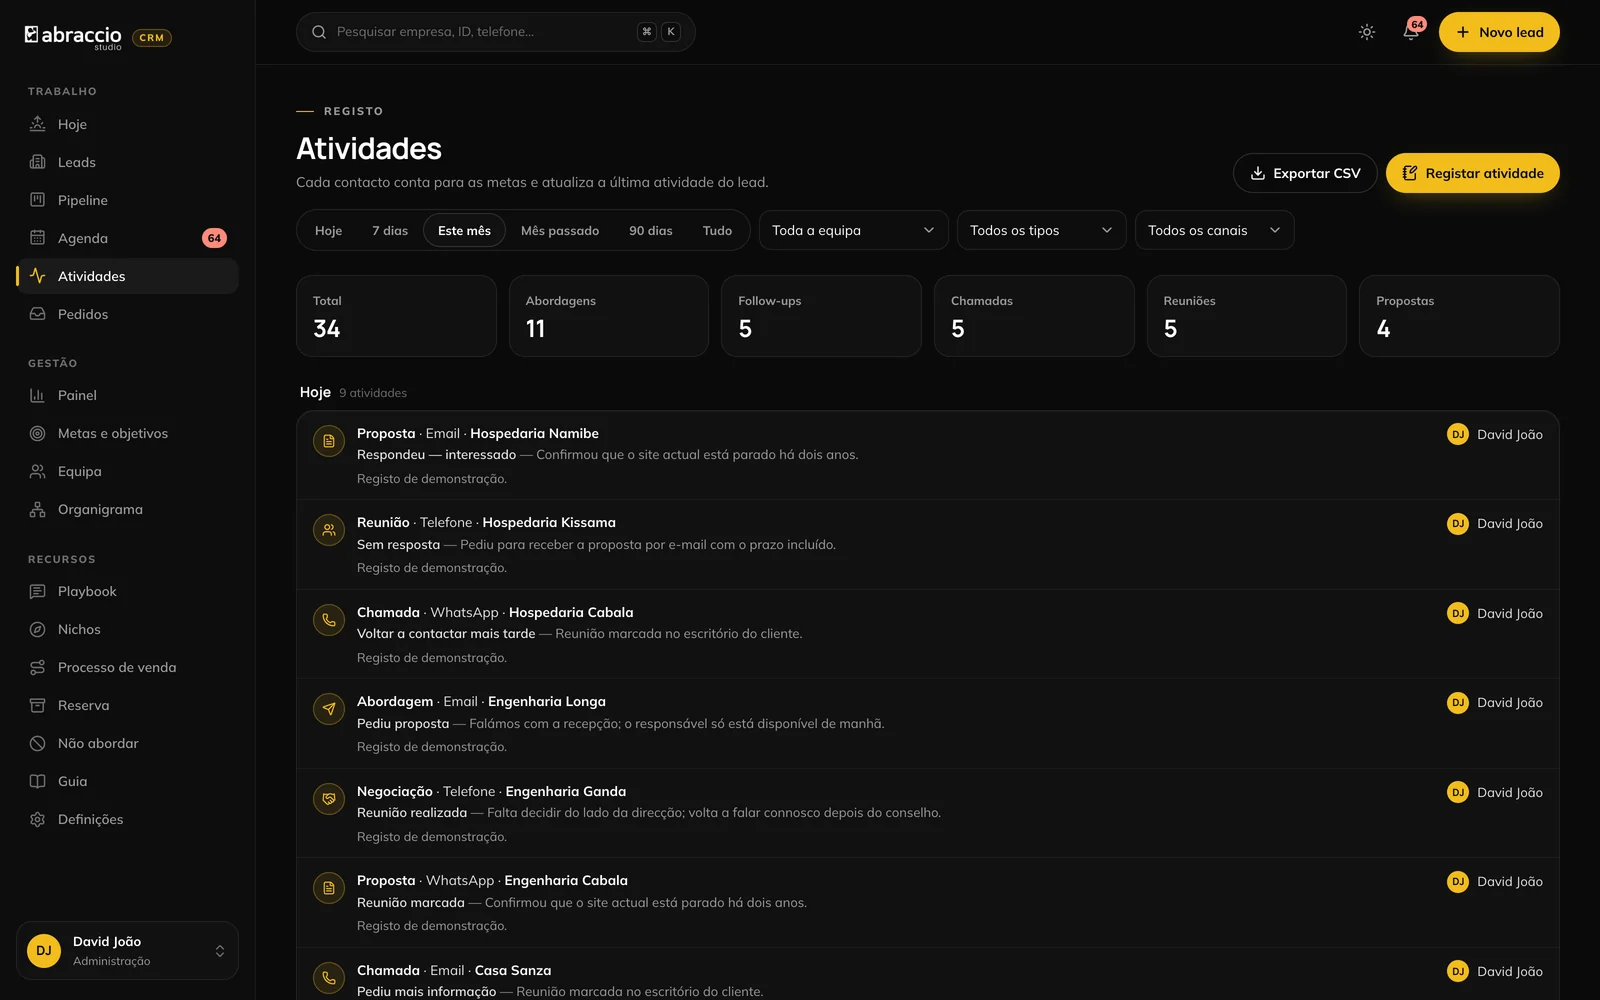Select the Tudo period filter

(717, 230)
